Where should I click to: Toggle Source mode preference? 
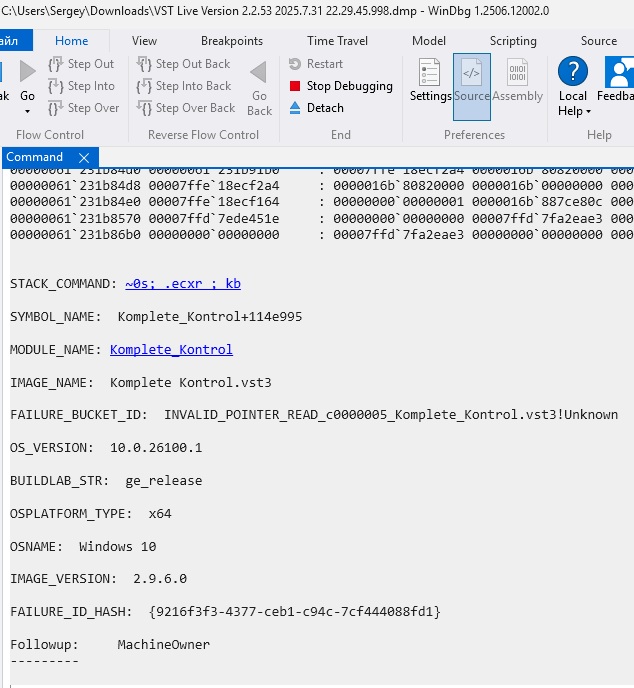click(x=472, y=87)
